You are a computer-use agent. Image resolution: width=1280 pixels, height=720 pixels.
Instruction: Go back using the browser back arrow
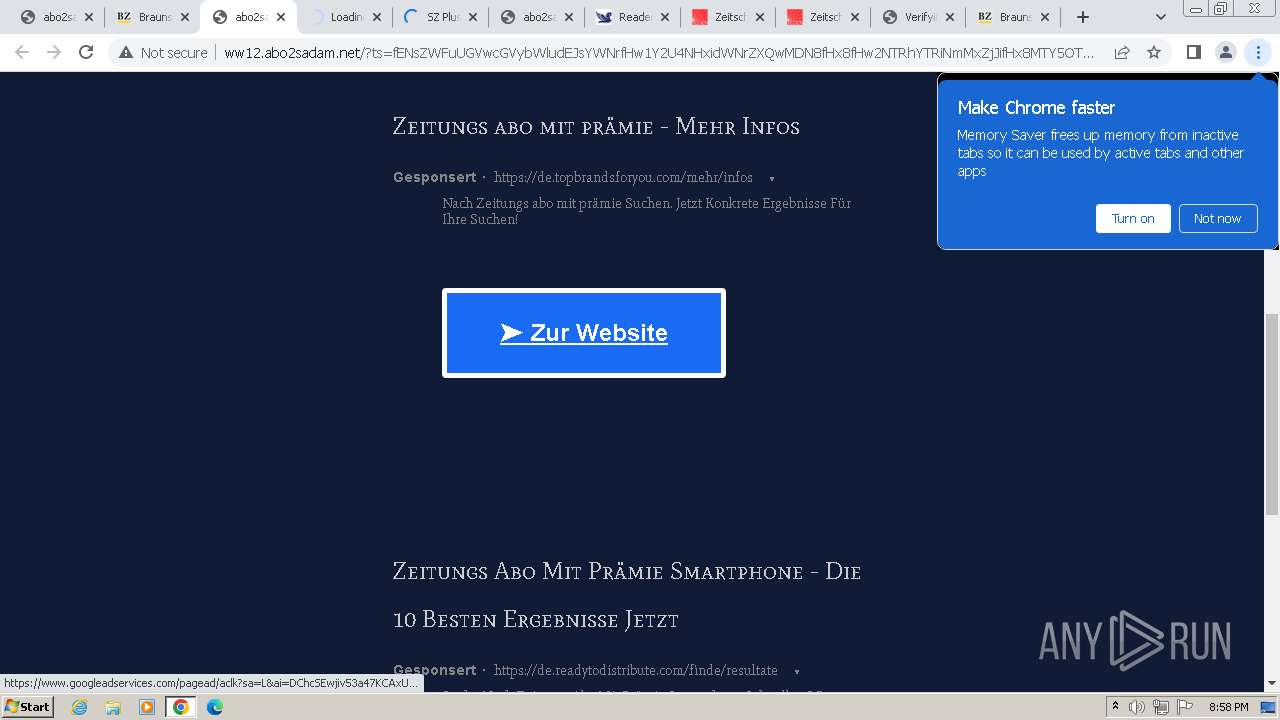[x=22, y=52]
